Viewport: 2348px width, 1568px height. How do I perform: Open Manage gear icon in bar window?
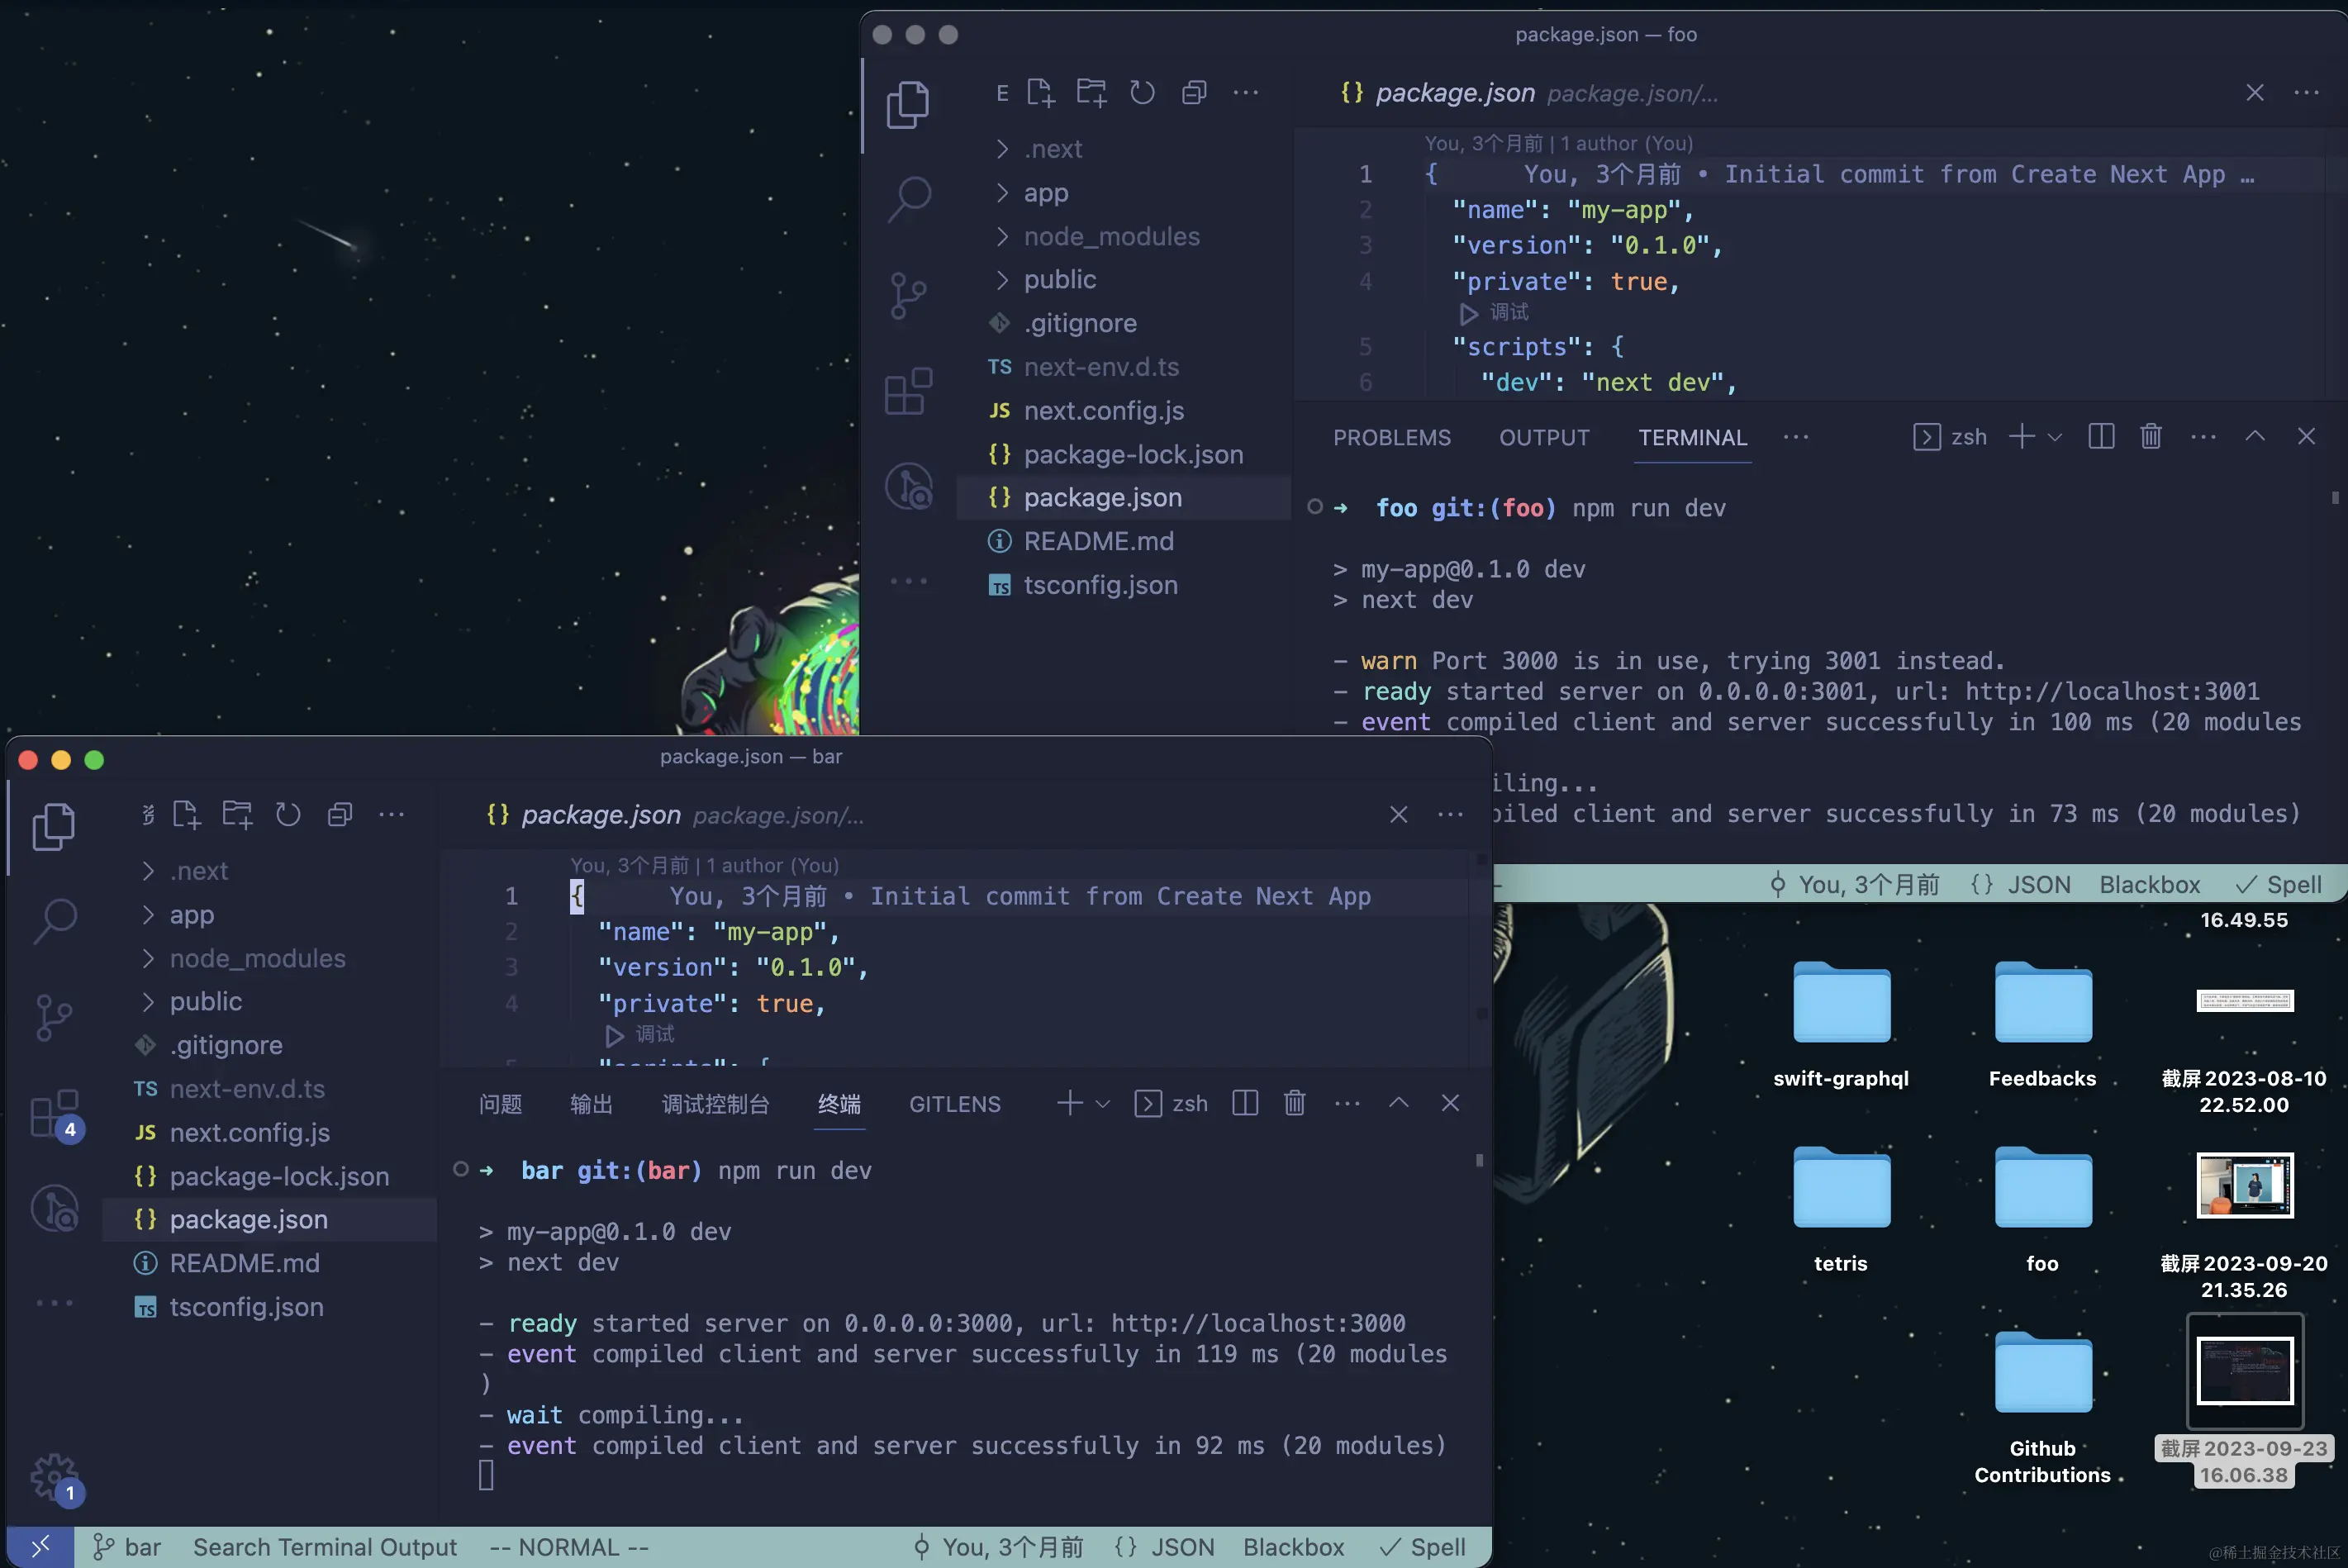[x=52, y=1476]
